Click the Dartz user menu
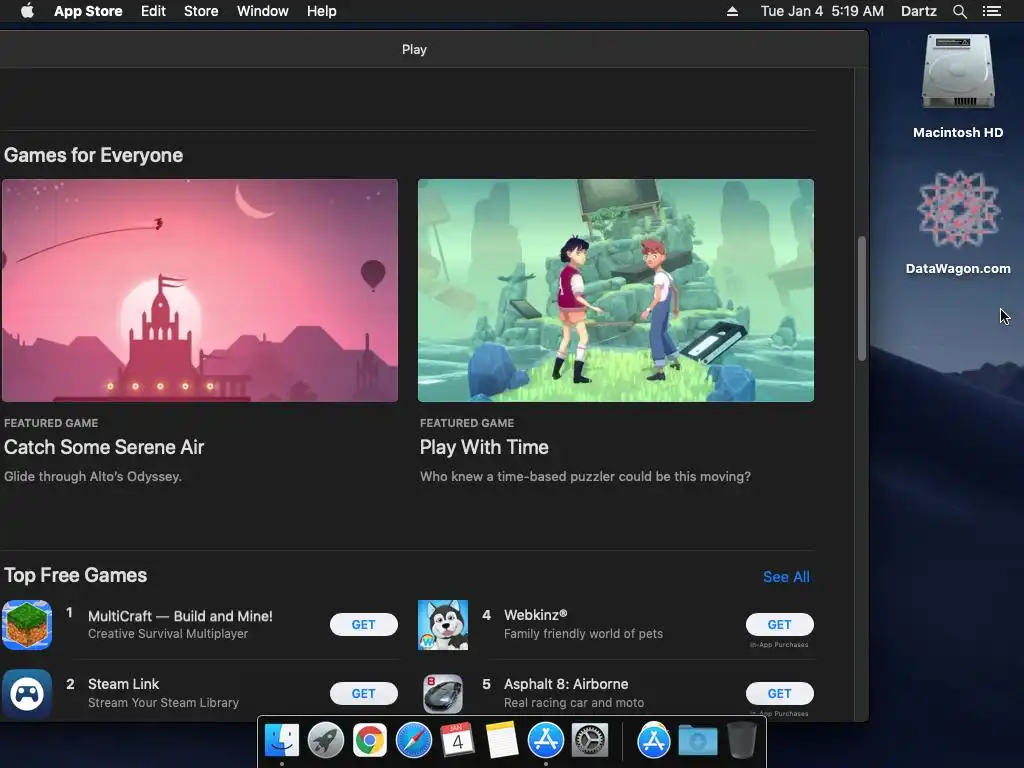 point(919,11)
